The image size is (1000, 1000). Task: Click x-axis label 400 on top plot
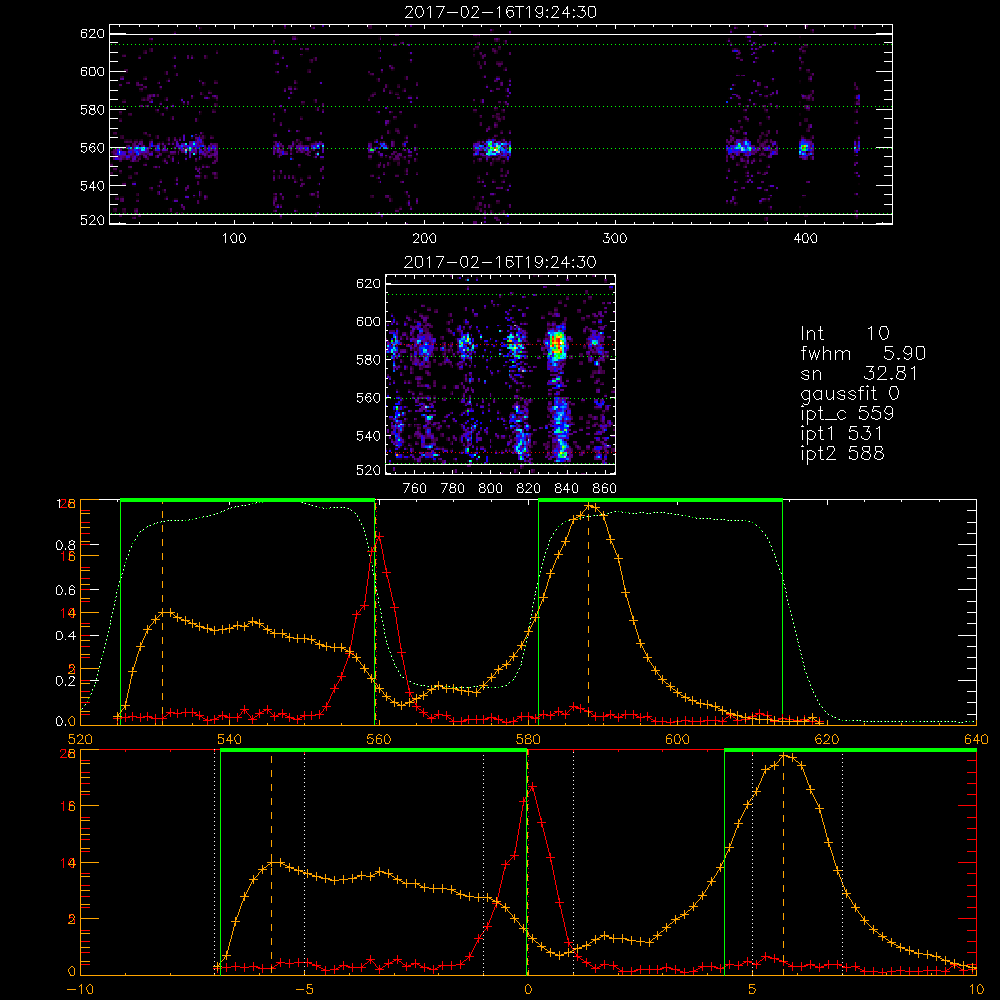click(805, 239)
